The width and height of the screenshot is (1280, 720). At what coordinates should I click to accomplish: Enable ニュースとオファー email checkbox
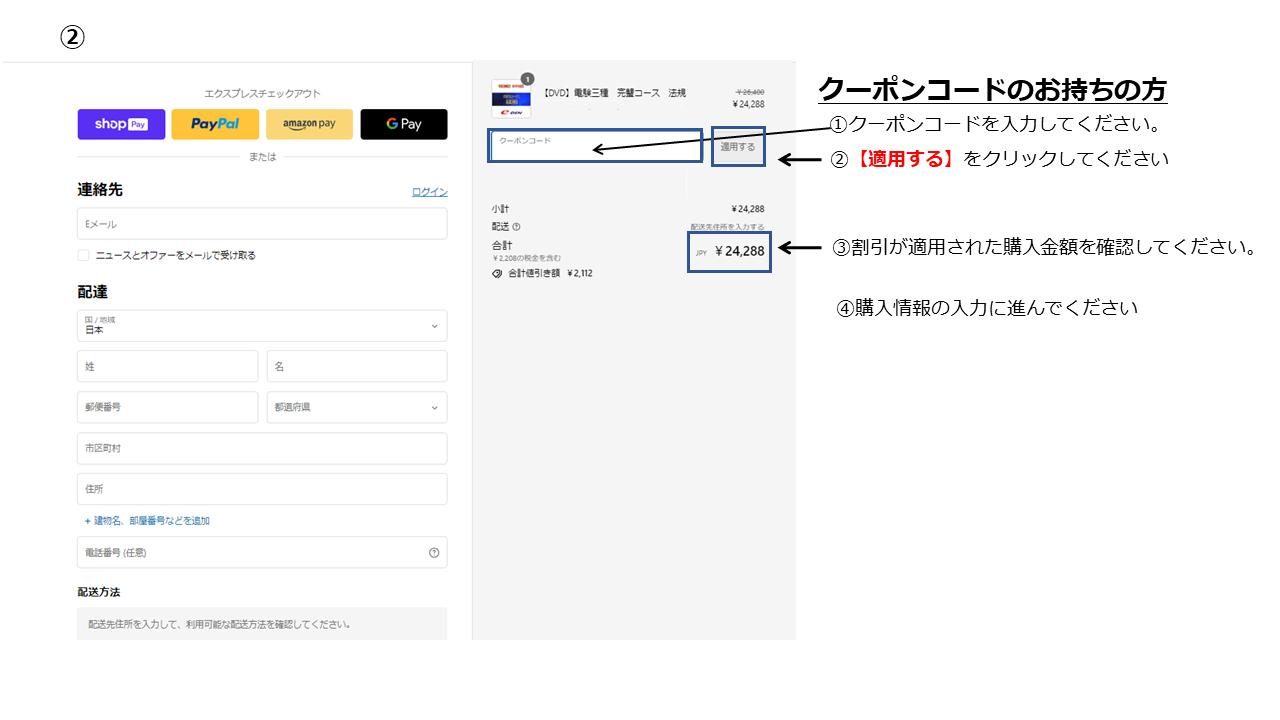[x=84, y=256]
